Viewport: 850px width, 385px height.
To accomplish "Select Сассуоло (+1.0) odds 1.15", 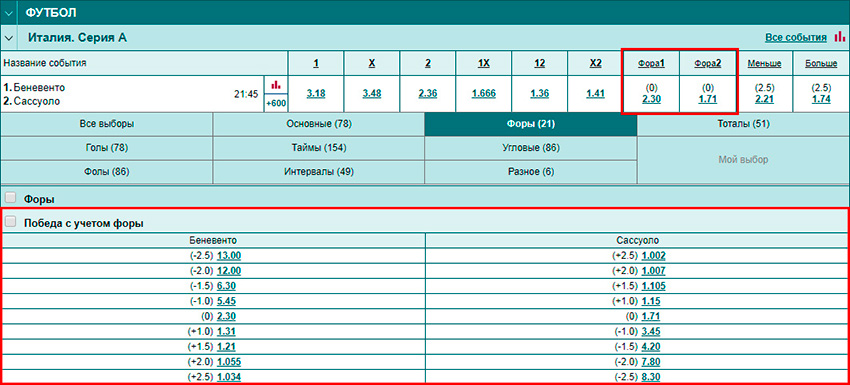I will [651, 301].
